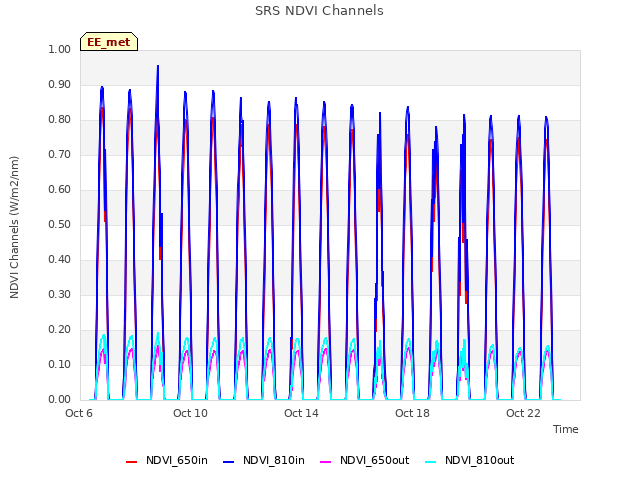The width and height of the screenshot is (640, 480).
Task: Click the 0.30 y-axis tick label
Action: click(x=60, y=295)
